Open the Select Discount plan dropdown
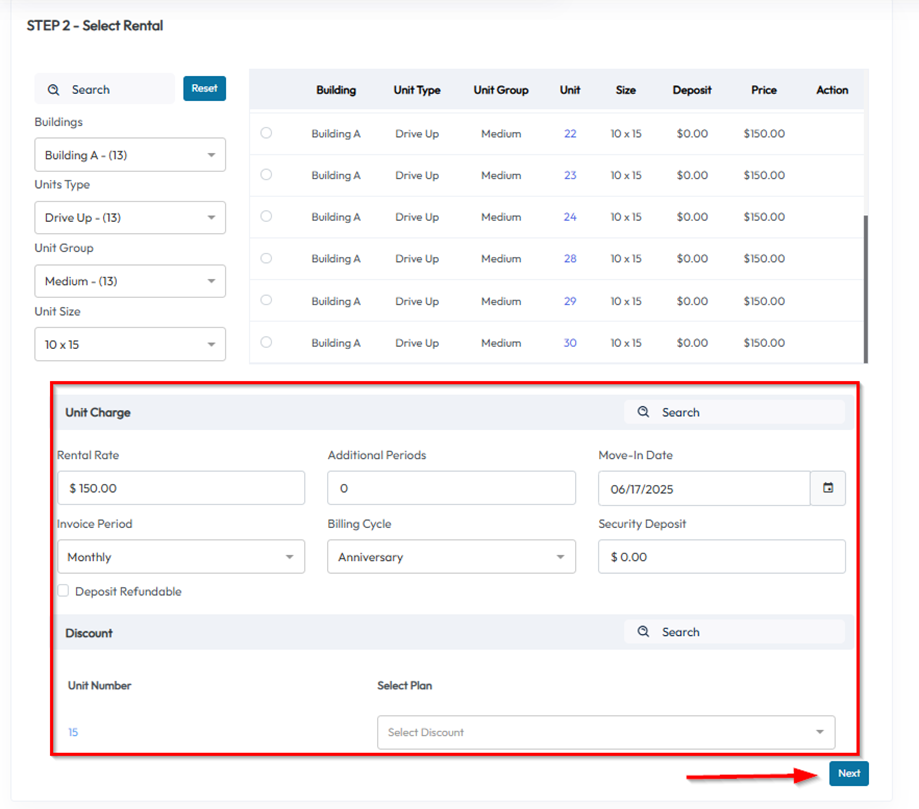This screenshot has height=809, width=919. tap(606, 732)
